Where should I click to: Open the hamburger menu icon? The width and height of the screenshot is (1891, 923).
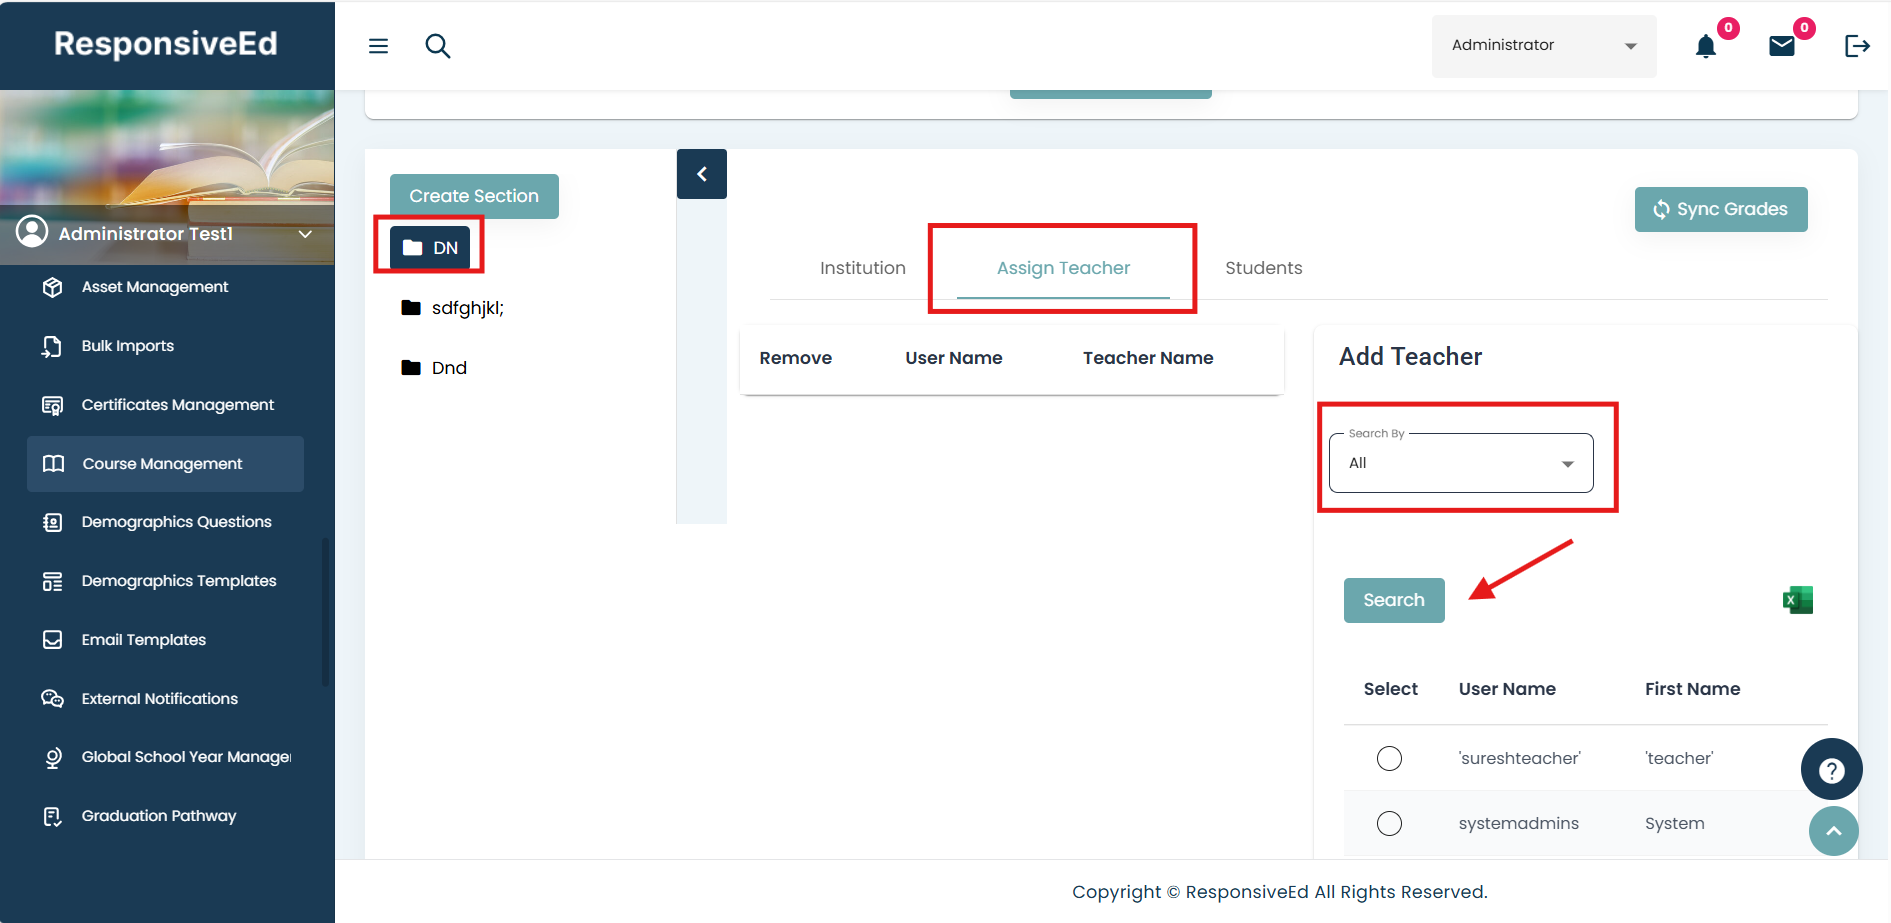(378, 46)
